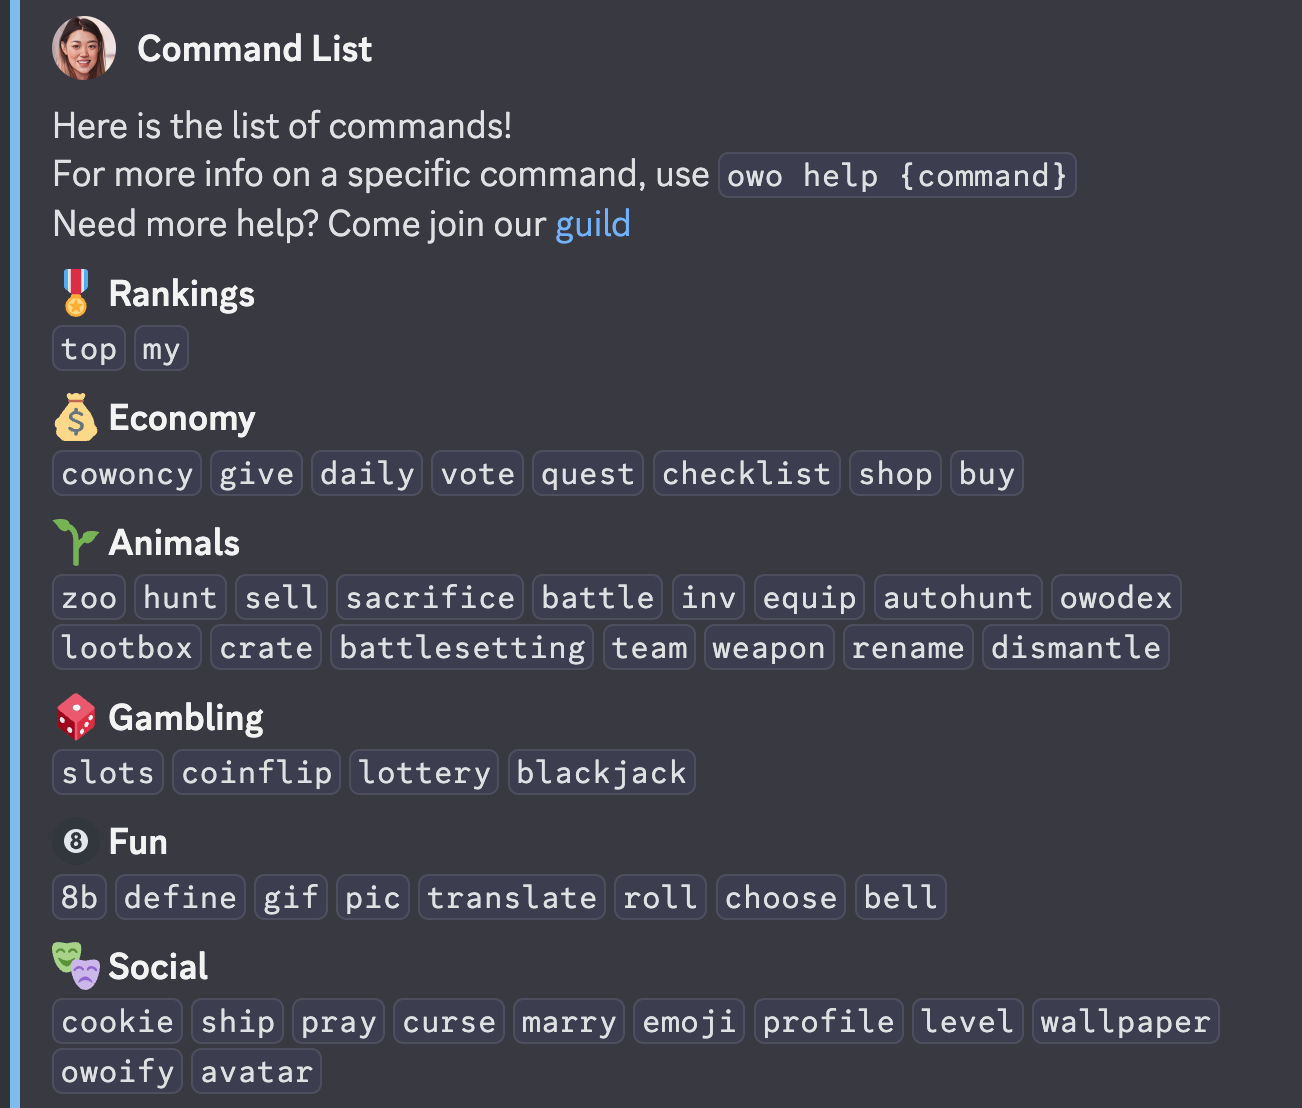Click the dice icon next to Gambling
Image resolution: width=1302 pixels, height=1108 pixels.
pos(75,716)
